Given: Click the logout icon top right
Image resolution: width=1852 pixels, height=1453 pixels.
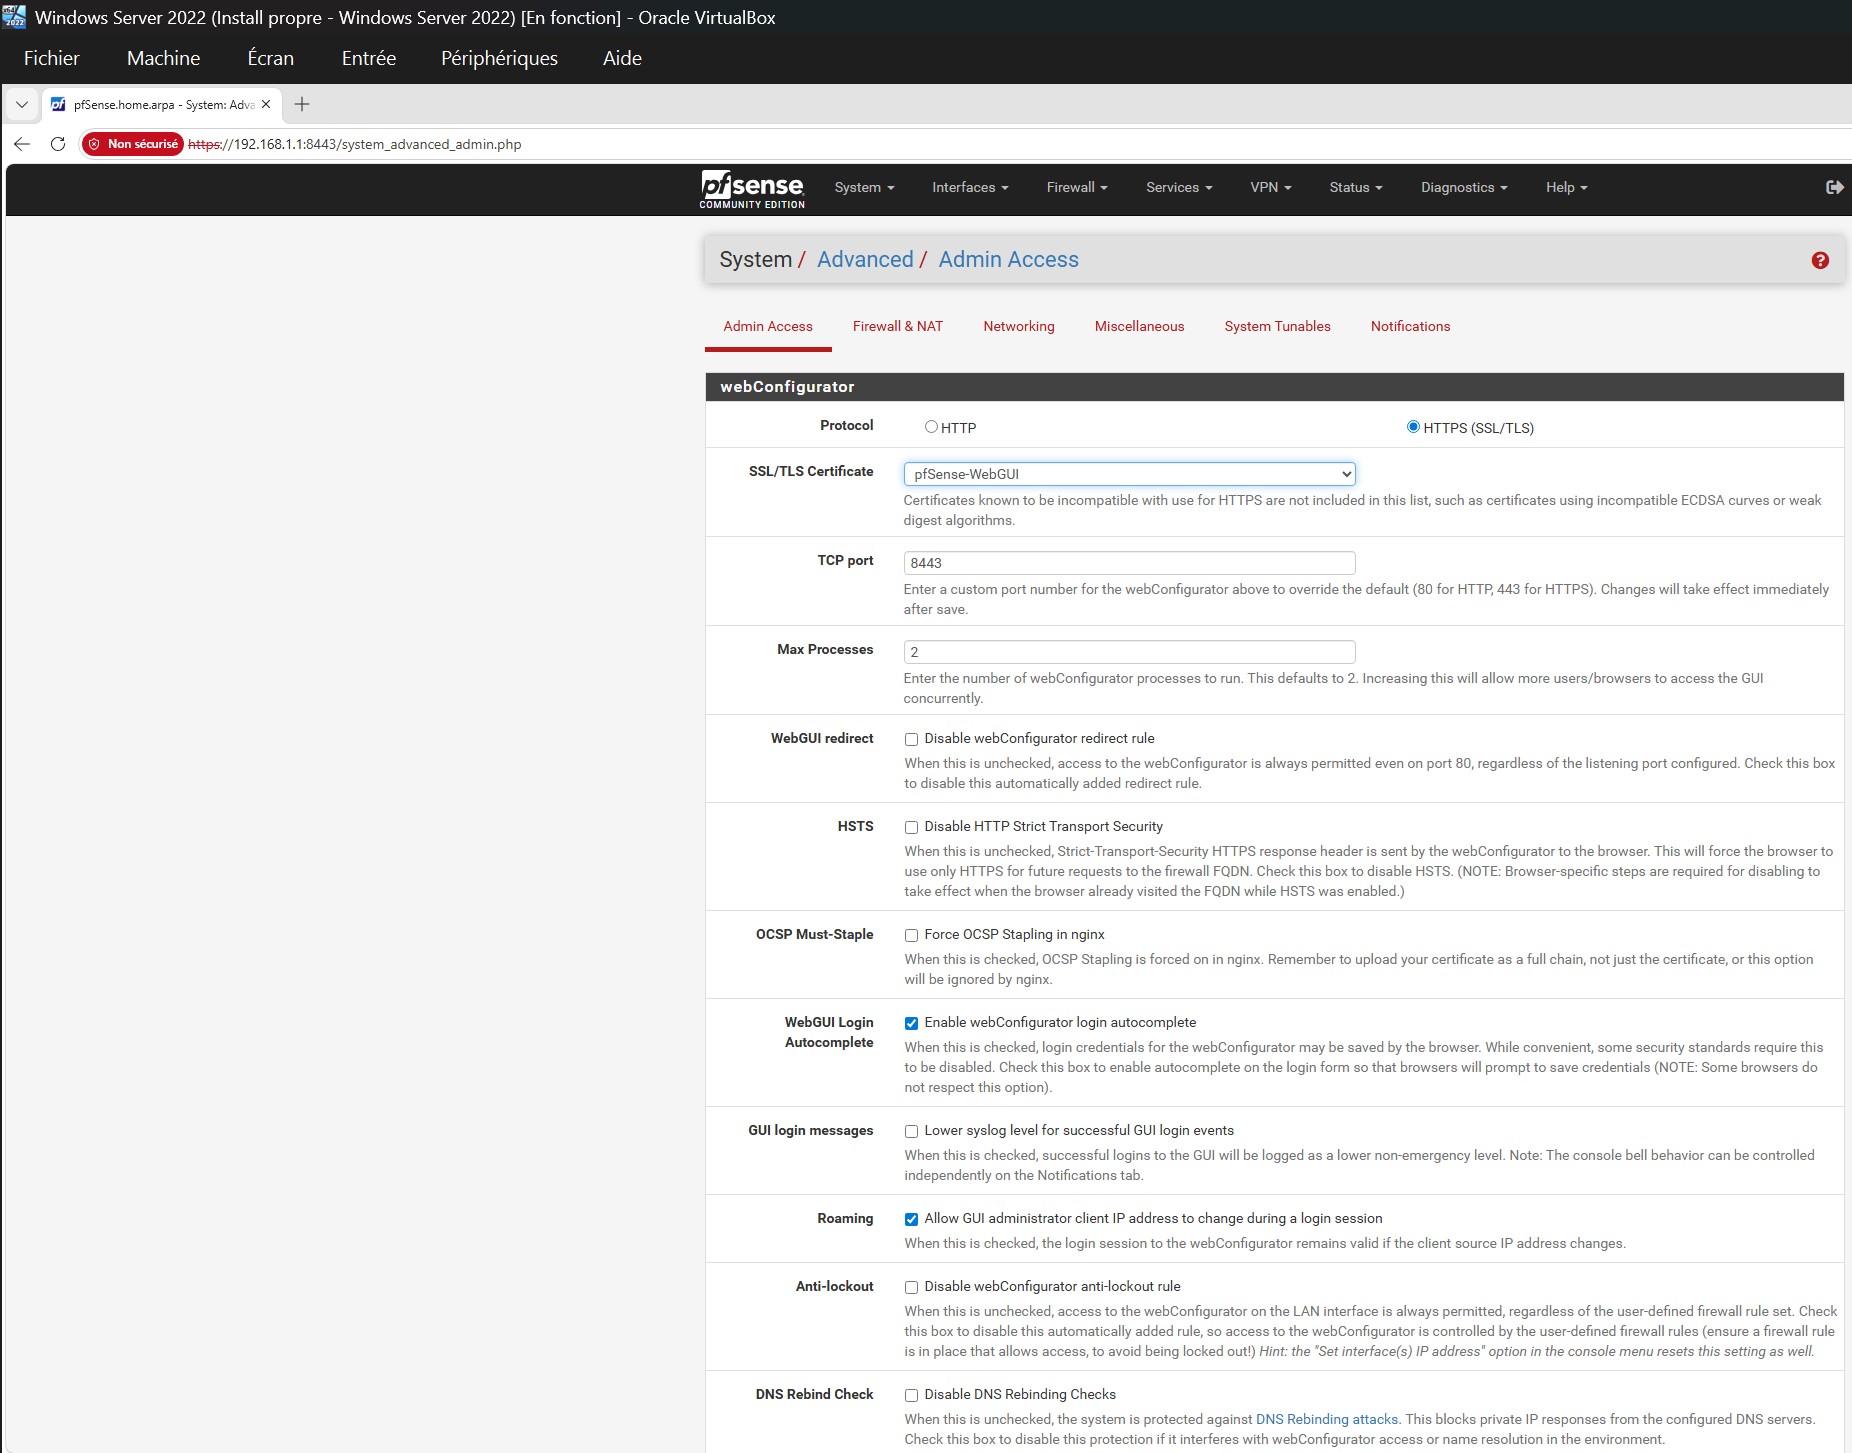Looking at the screenshot, I should 1833,186.
